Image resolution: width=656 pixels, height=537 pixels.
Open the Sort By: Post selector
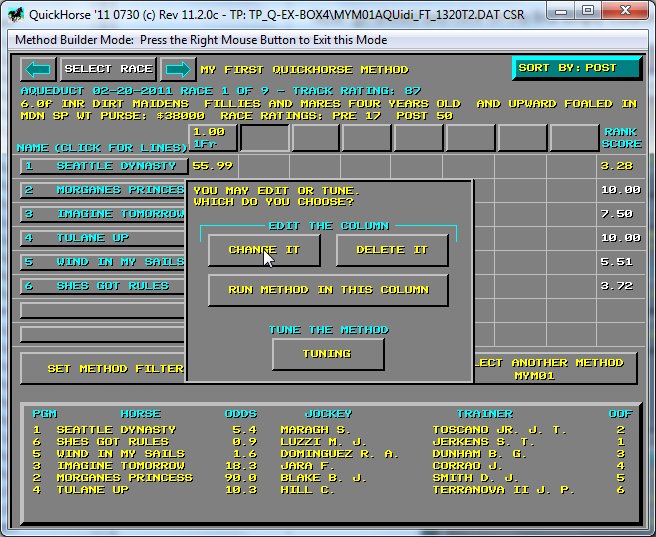tap(577, 68)
